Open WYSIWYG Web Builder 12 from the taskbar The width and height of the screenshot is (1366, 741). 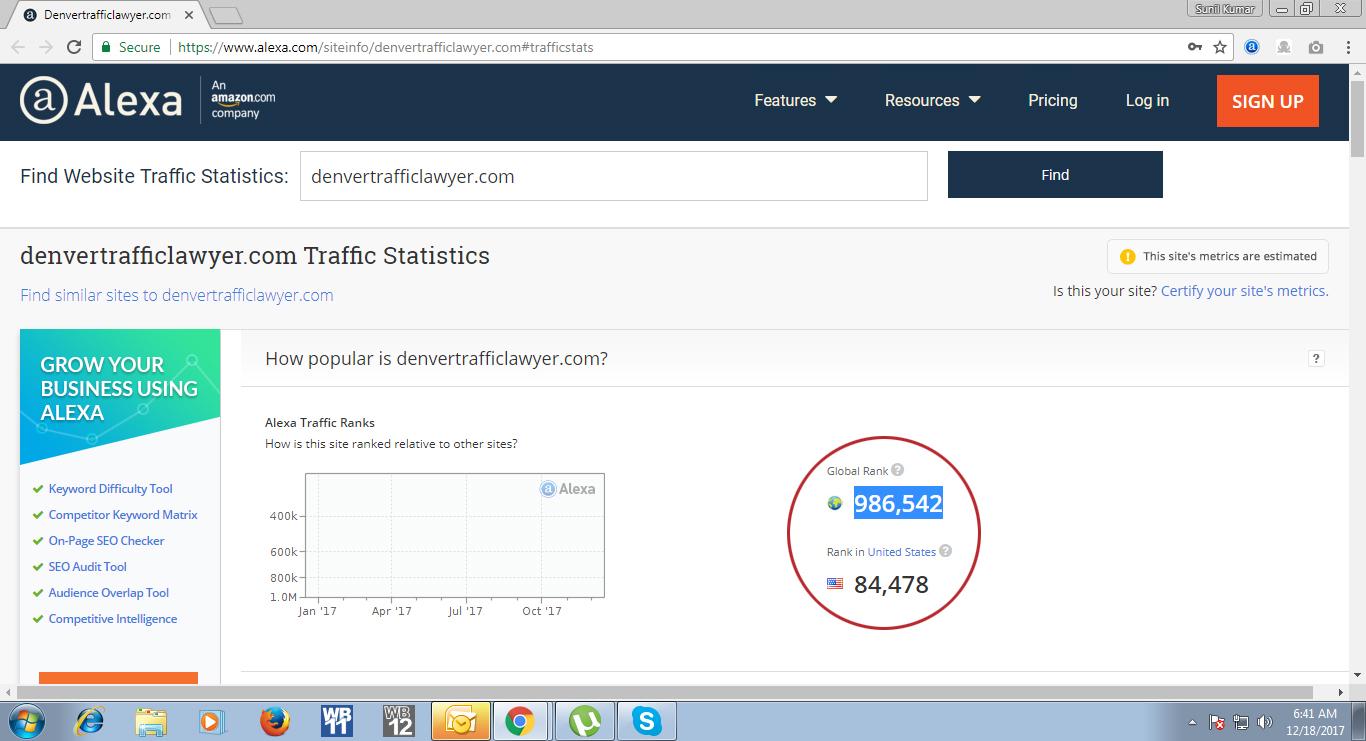pos(399,719)
